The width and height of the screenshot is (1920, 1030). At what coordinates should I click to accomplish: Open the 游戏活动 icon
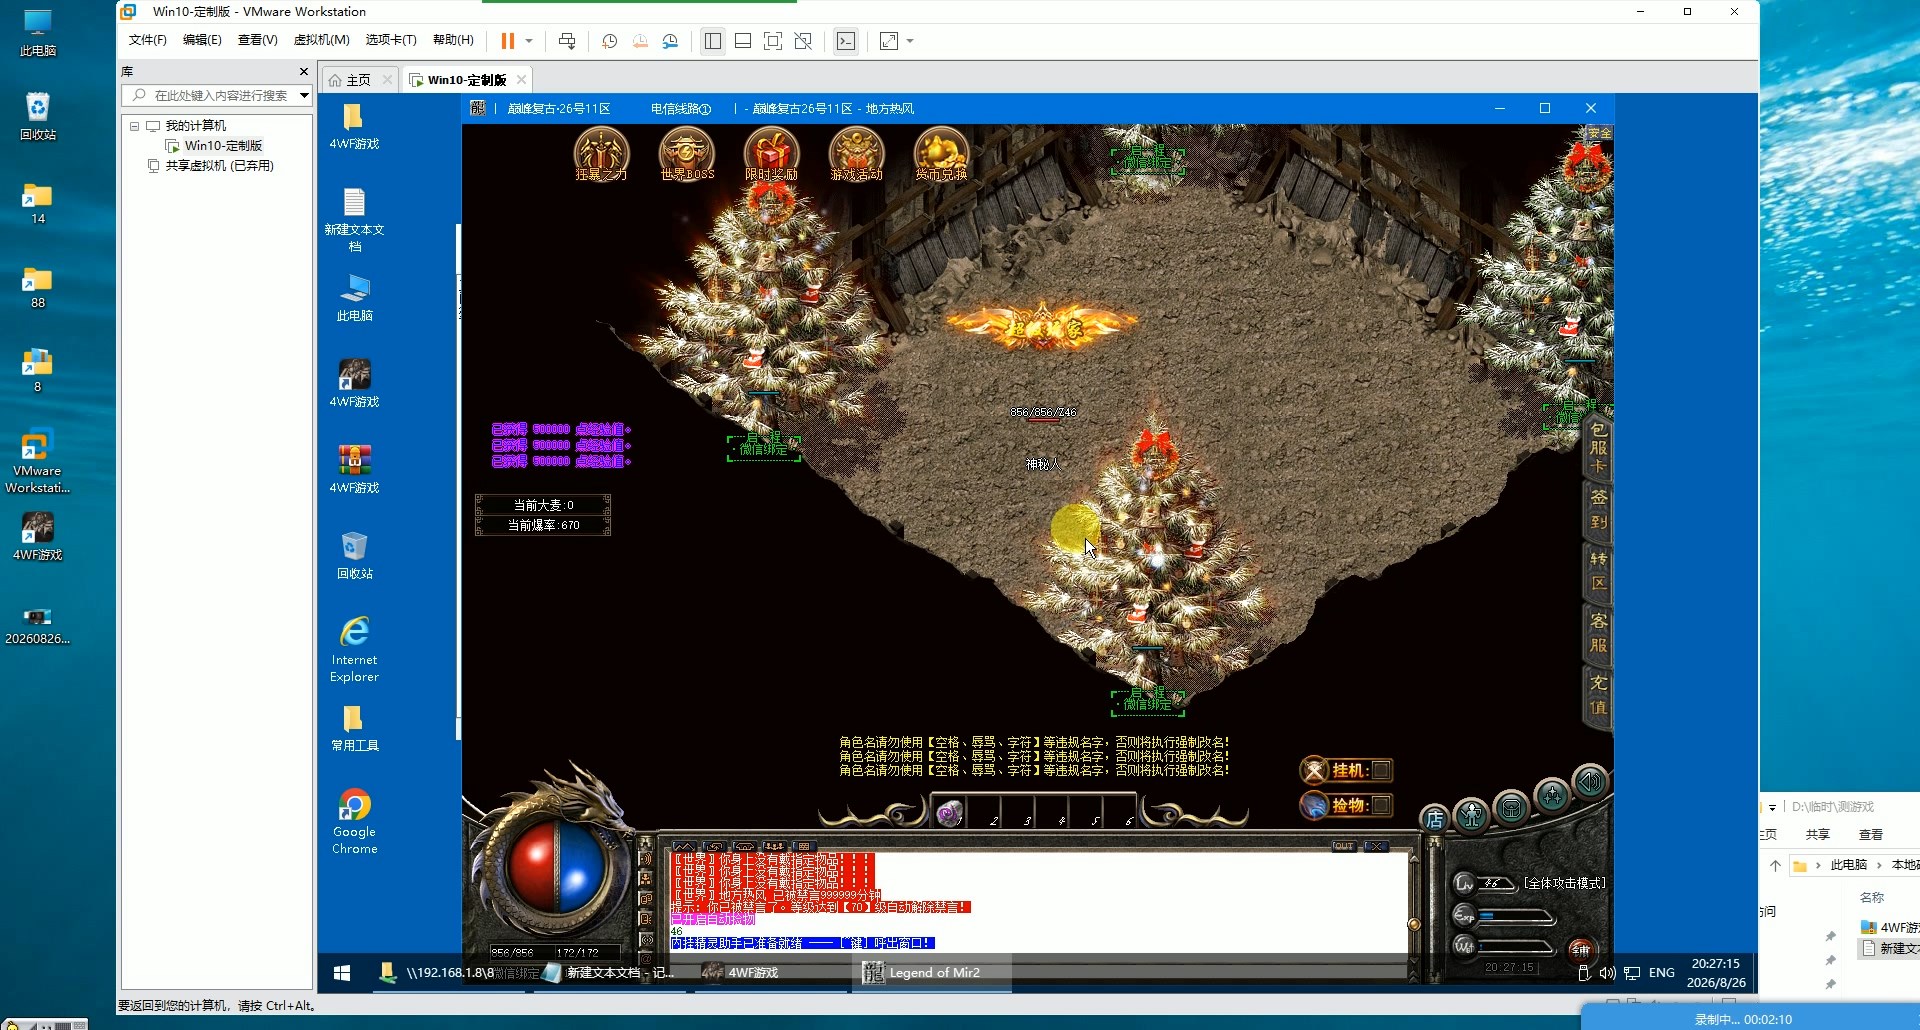[856, 154]
